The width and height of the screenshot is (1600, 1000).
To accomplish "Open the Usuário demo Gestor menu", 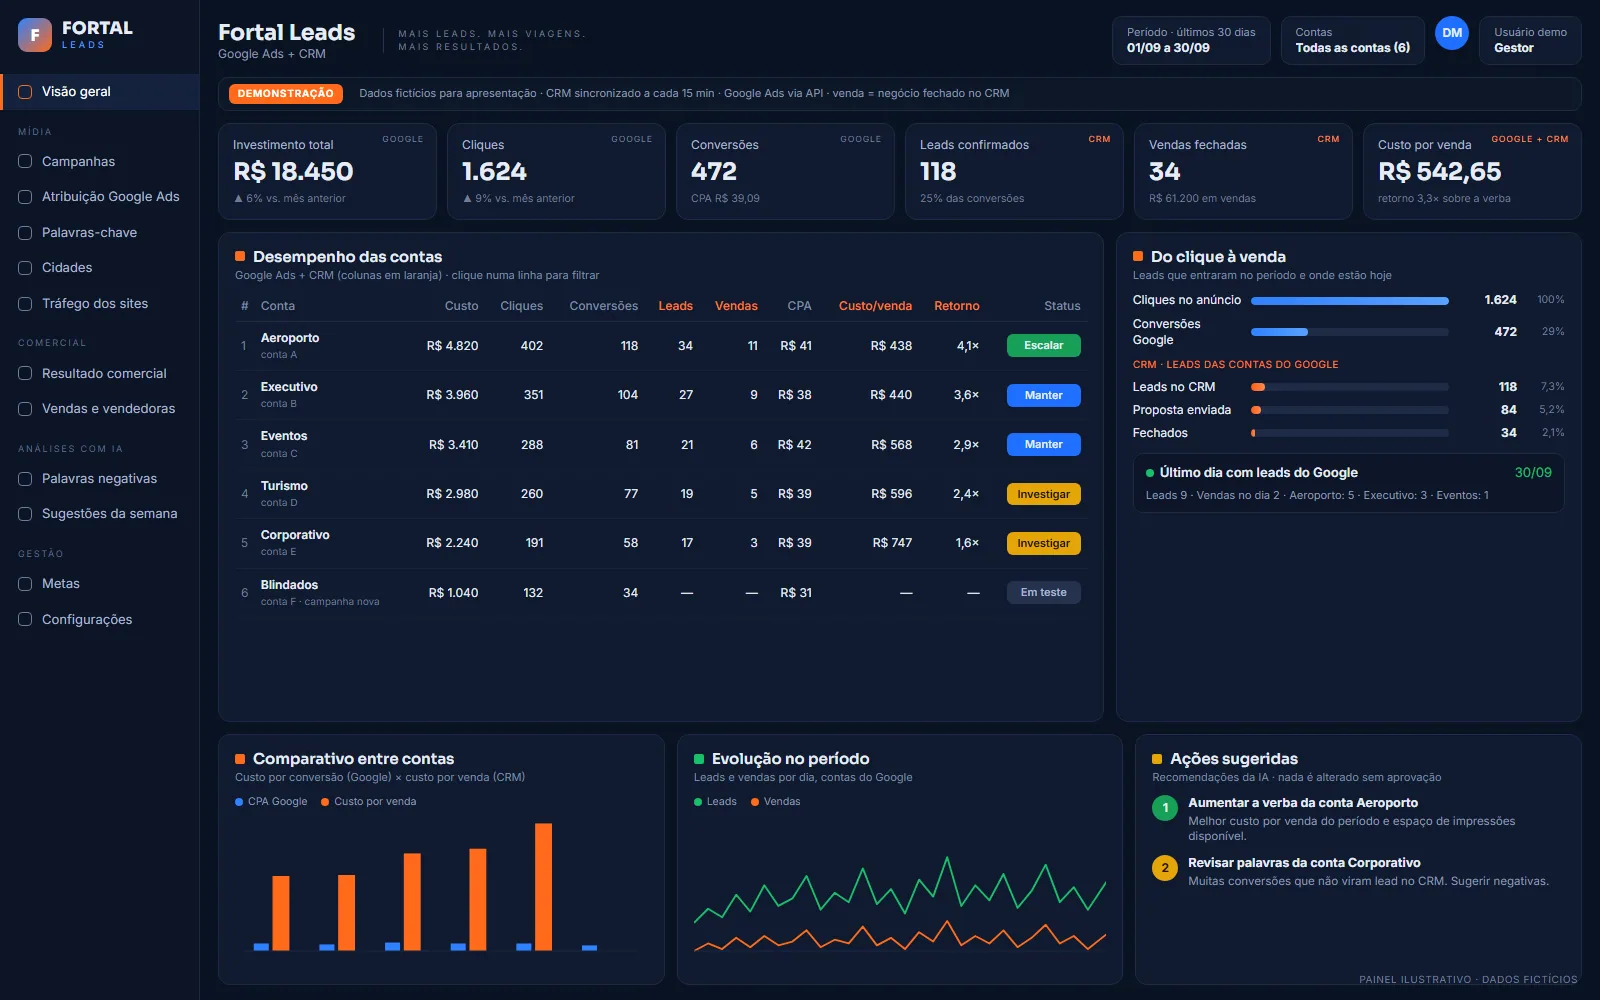I will pos(1530,40).
